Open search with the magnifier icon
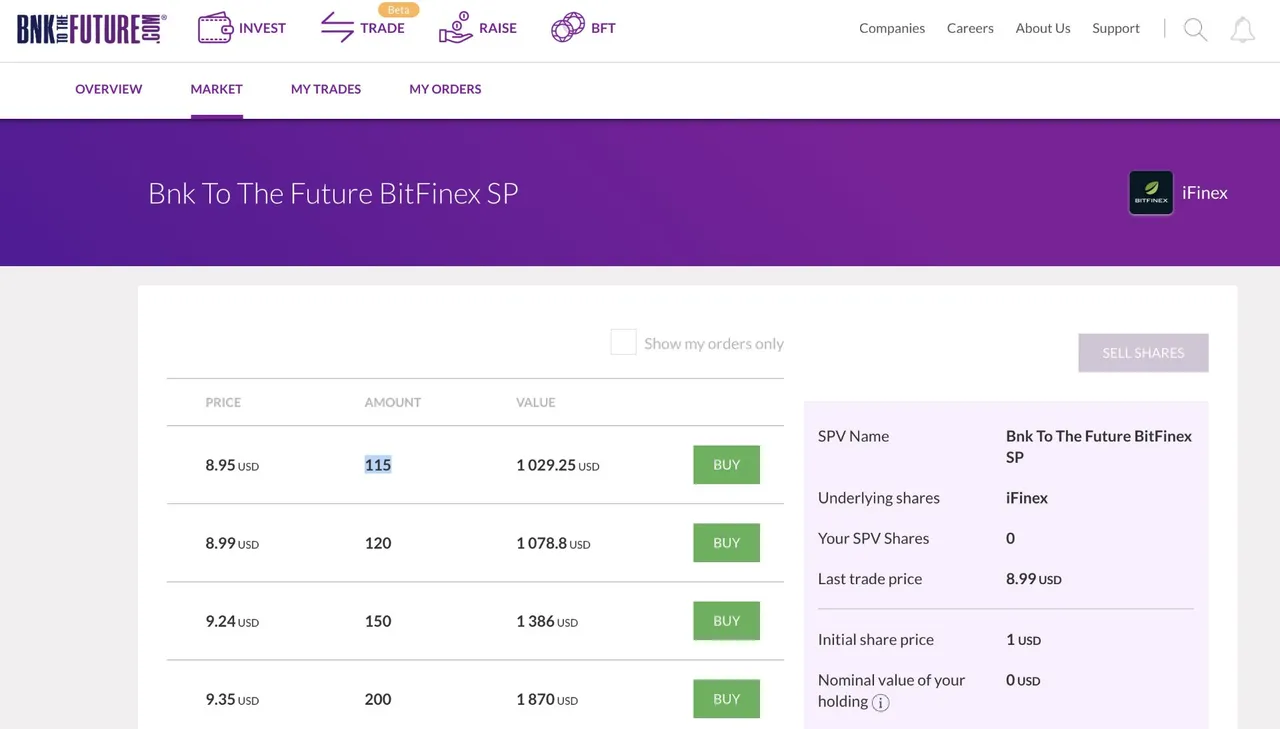This screenshot has height=729, width=1280. click(x=1195, y=29)
